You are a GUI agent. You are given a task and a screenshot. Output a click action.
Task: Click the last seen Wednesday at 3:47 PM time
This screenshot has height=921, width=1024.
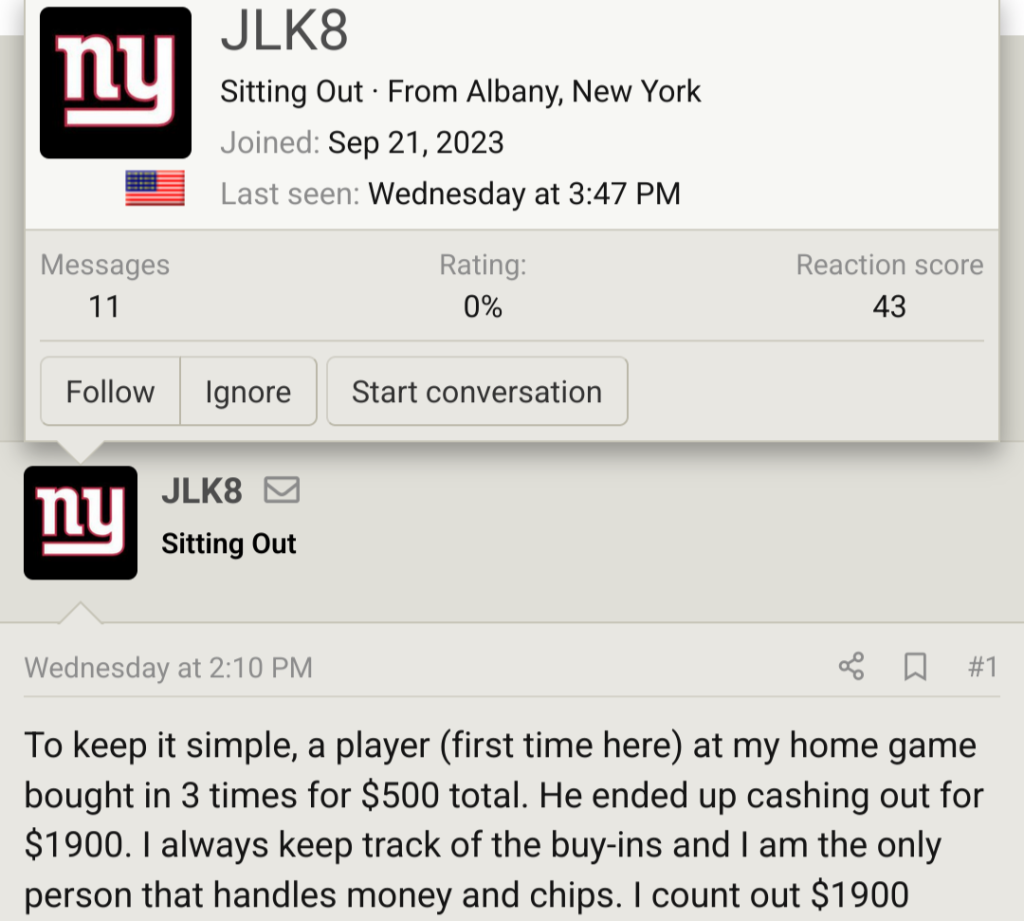(524, 193)
